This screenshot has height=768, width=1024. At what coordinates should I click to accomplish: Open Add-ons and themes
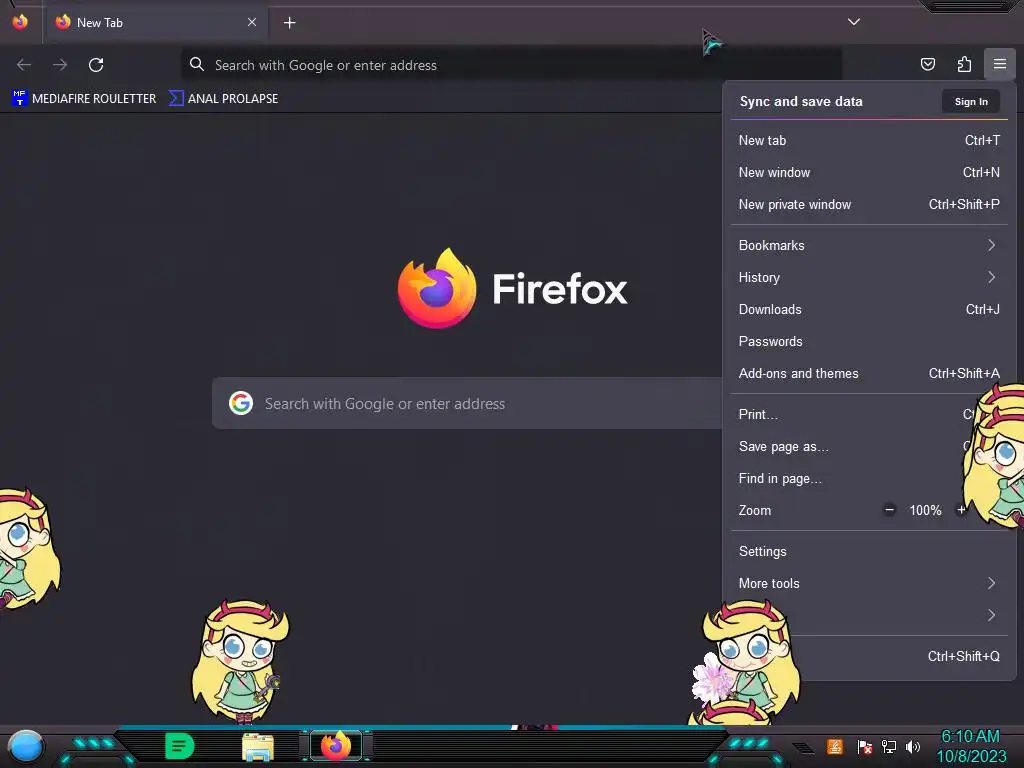click(869, 374)
